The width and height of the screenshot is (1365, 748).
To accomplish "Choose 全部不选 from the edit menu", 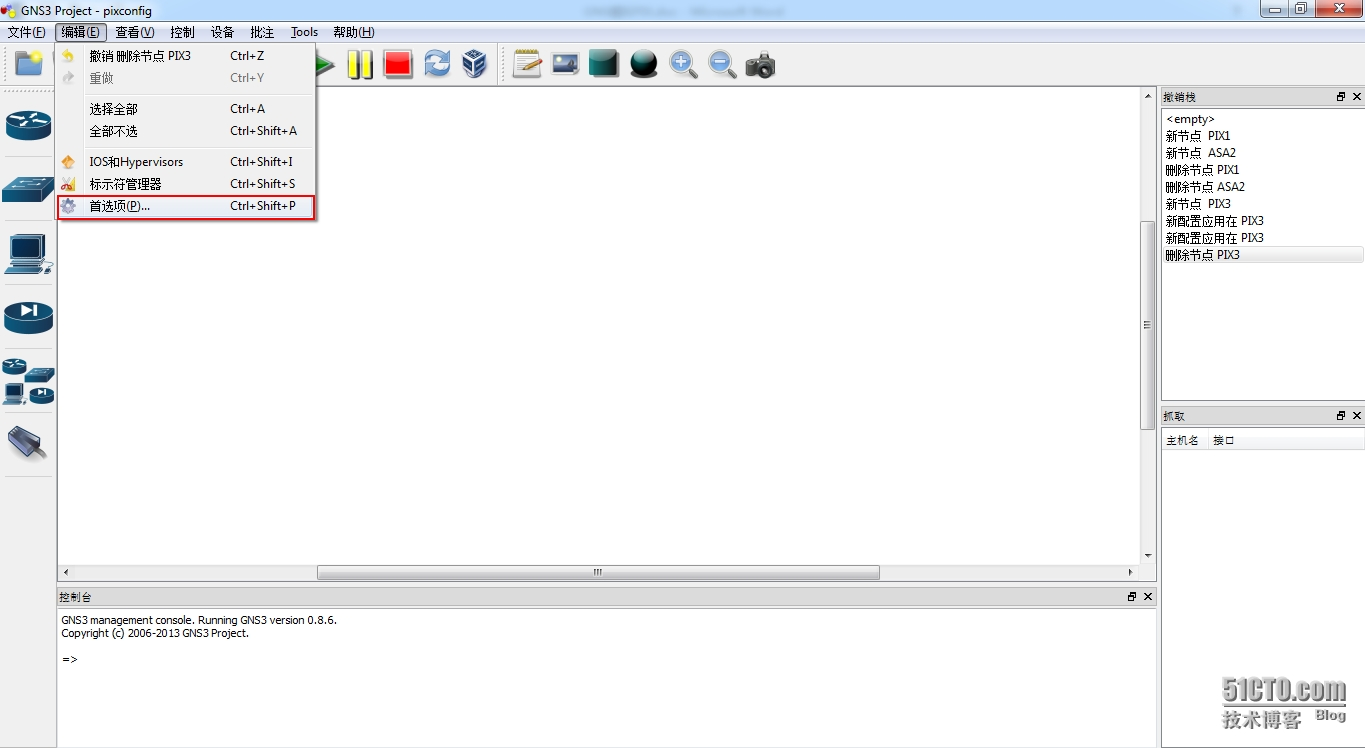I will pyautogui.click(x=186, y=131).
